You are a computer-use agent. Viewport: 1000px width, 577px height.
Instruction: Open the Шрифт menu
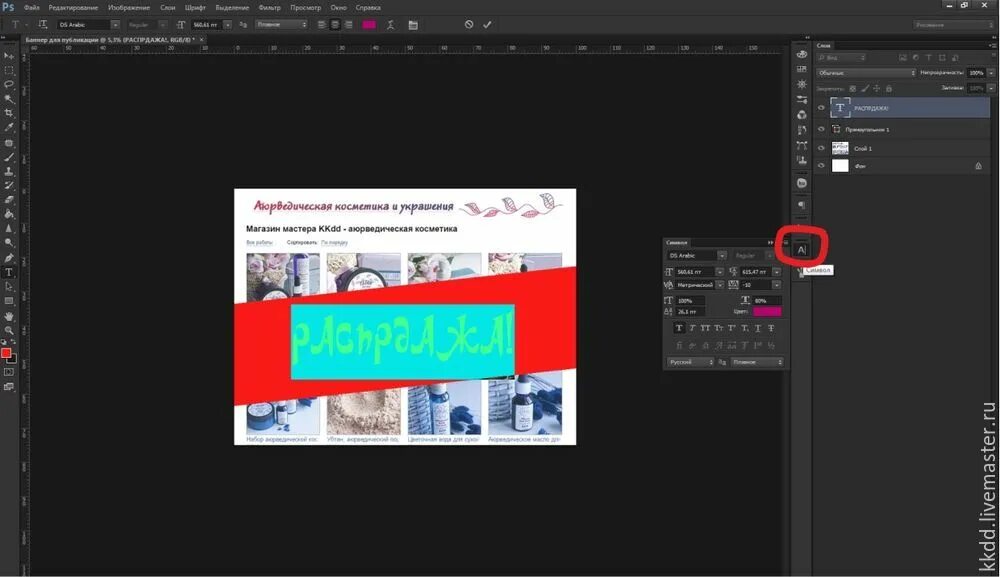[x=195, y=8]
